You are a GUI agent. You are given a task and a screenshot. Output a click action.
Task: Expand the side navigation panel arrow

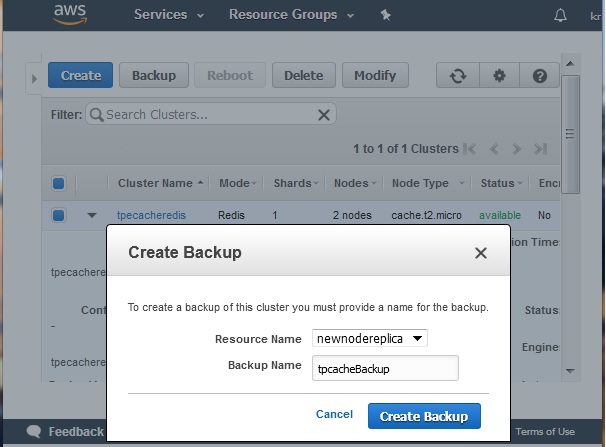click(34, 77)
